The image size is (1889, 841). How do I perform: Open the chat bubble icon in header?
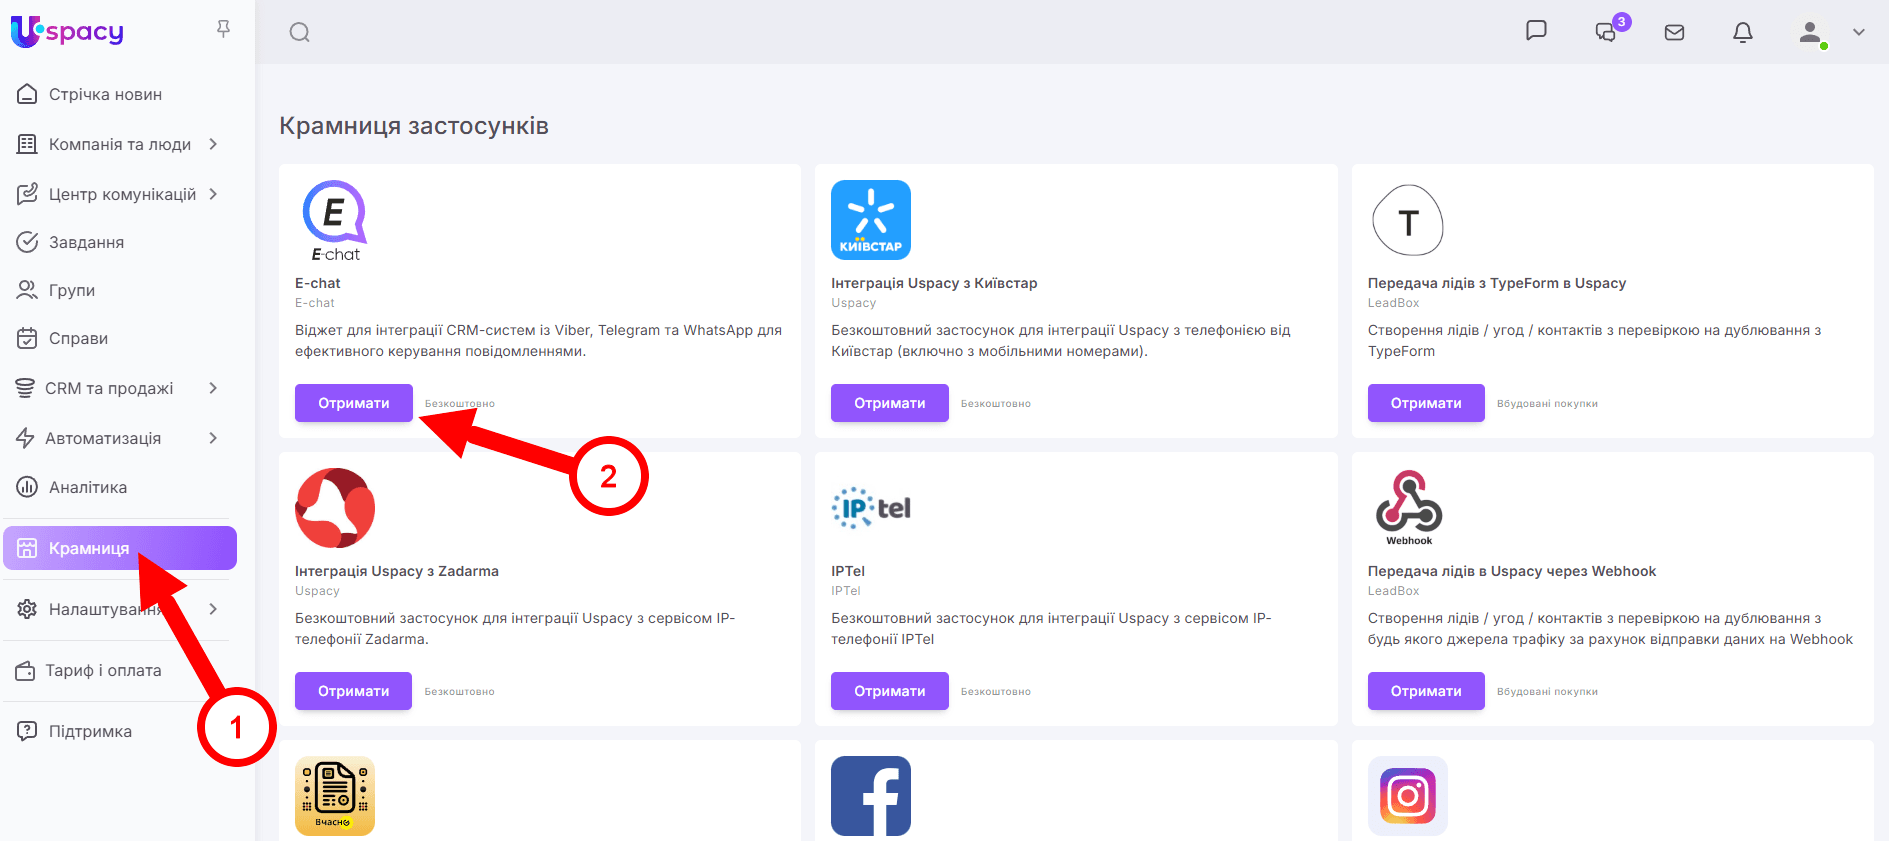point(1536,31)
